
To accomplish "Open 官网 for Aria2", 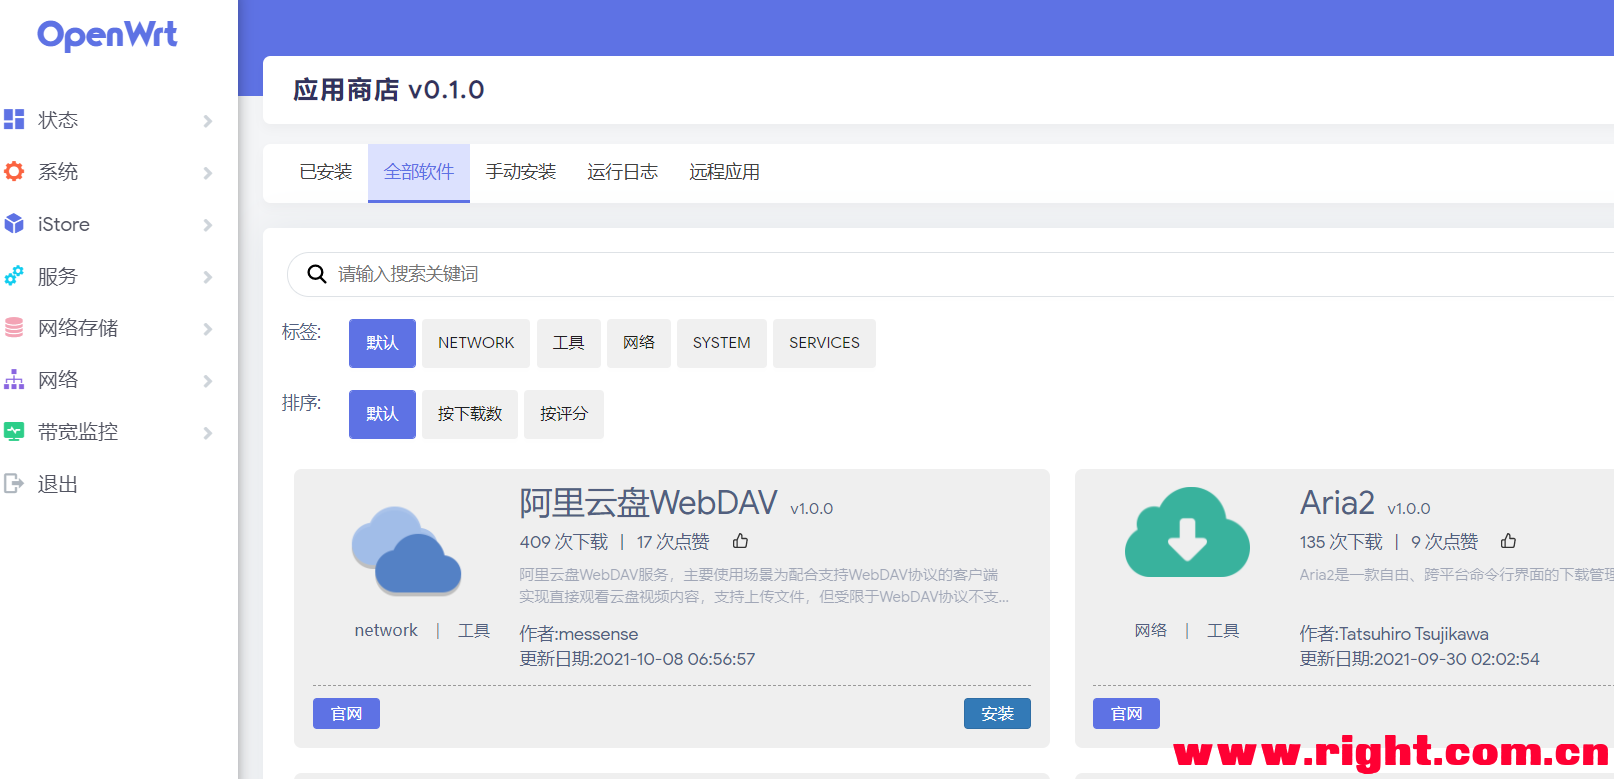I will [x=1126, y=713].
